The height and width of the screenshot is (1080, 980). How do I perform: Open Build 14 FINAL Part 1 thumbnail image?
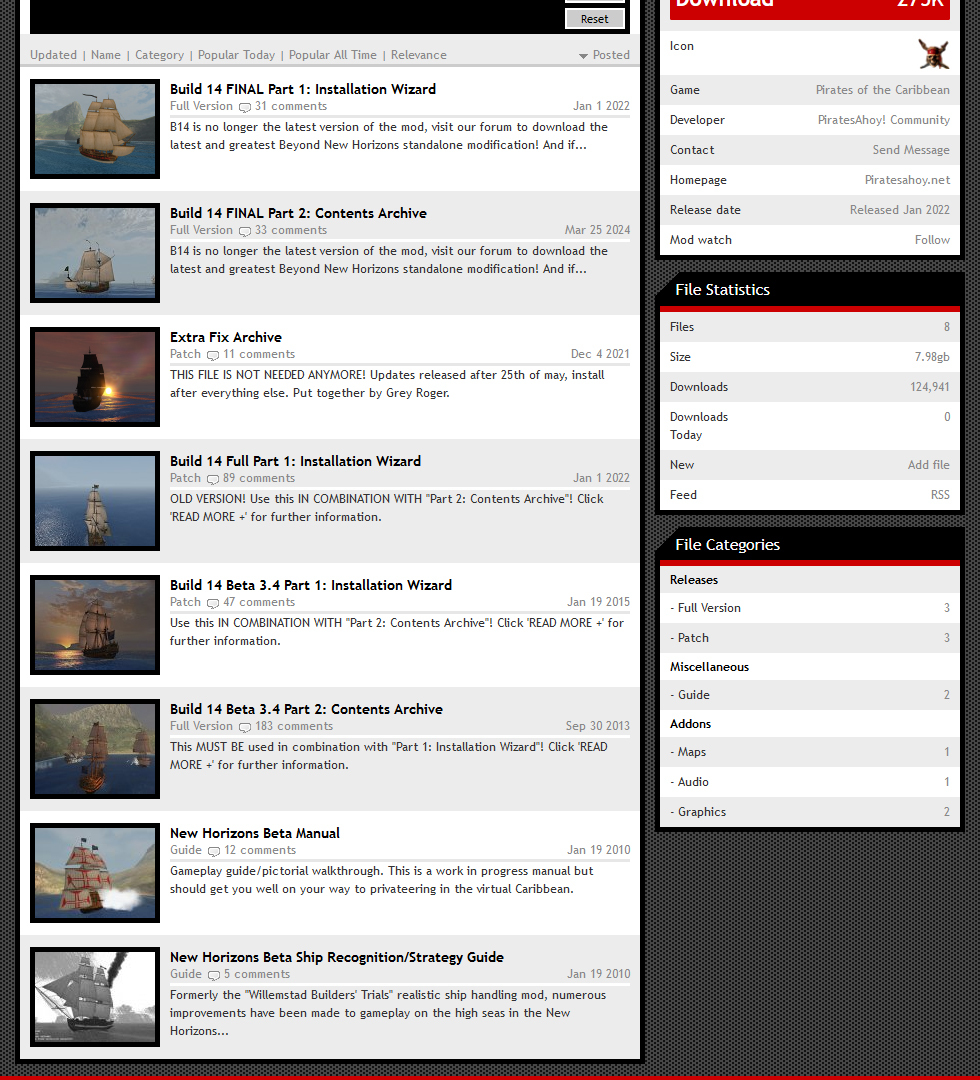[95, 129]
